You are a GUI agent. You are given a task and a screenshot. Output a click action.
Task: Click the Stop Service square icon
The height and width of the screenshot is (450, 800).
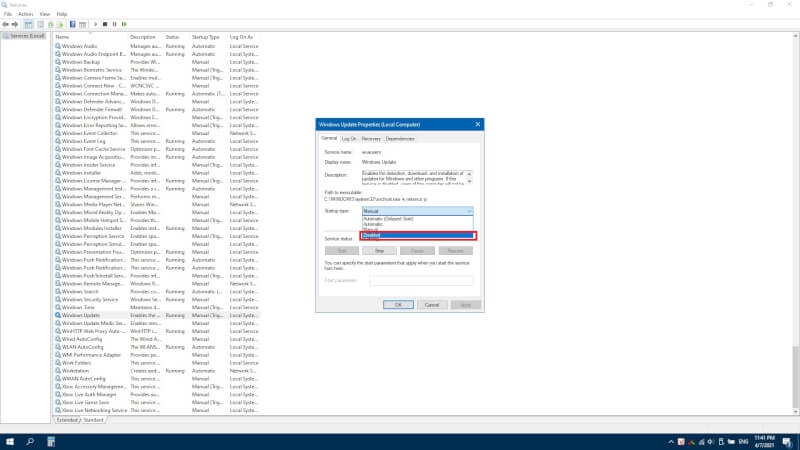pyautogui.click(x=105, y=24)
